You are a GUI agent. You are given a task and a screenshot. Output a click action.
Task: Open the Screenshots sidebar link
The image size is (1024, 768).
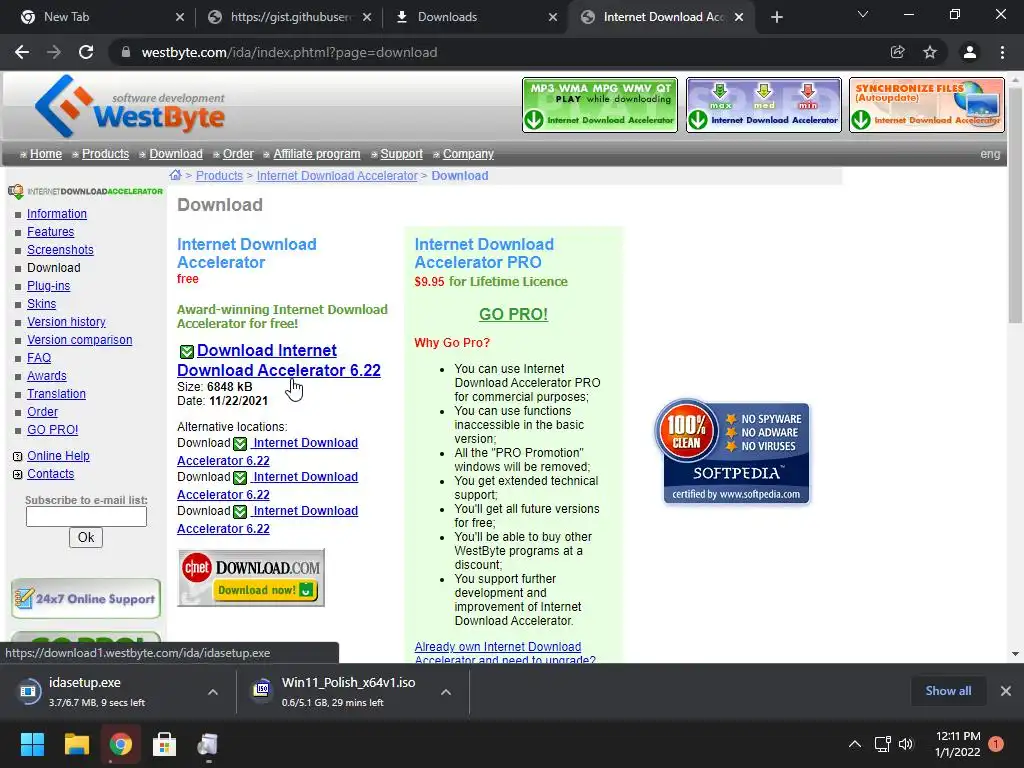(60, 249)
